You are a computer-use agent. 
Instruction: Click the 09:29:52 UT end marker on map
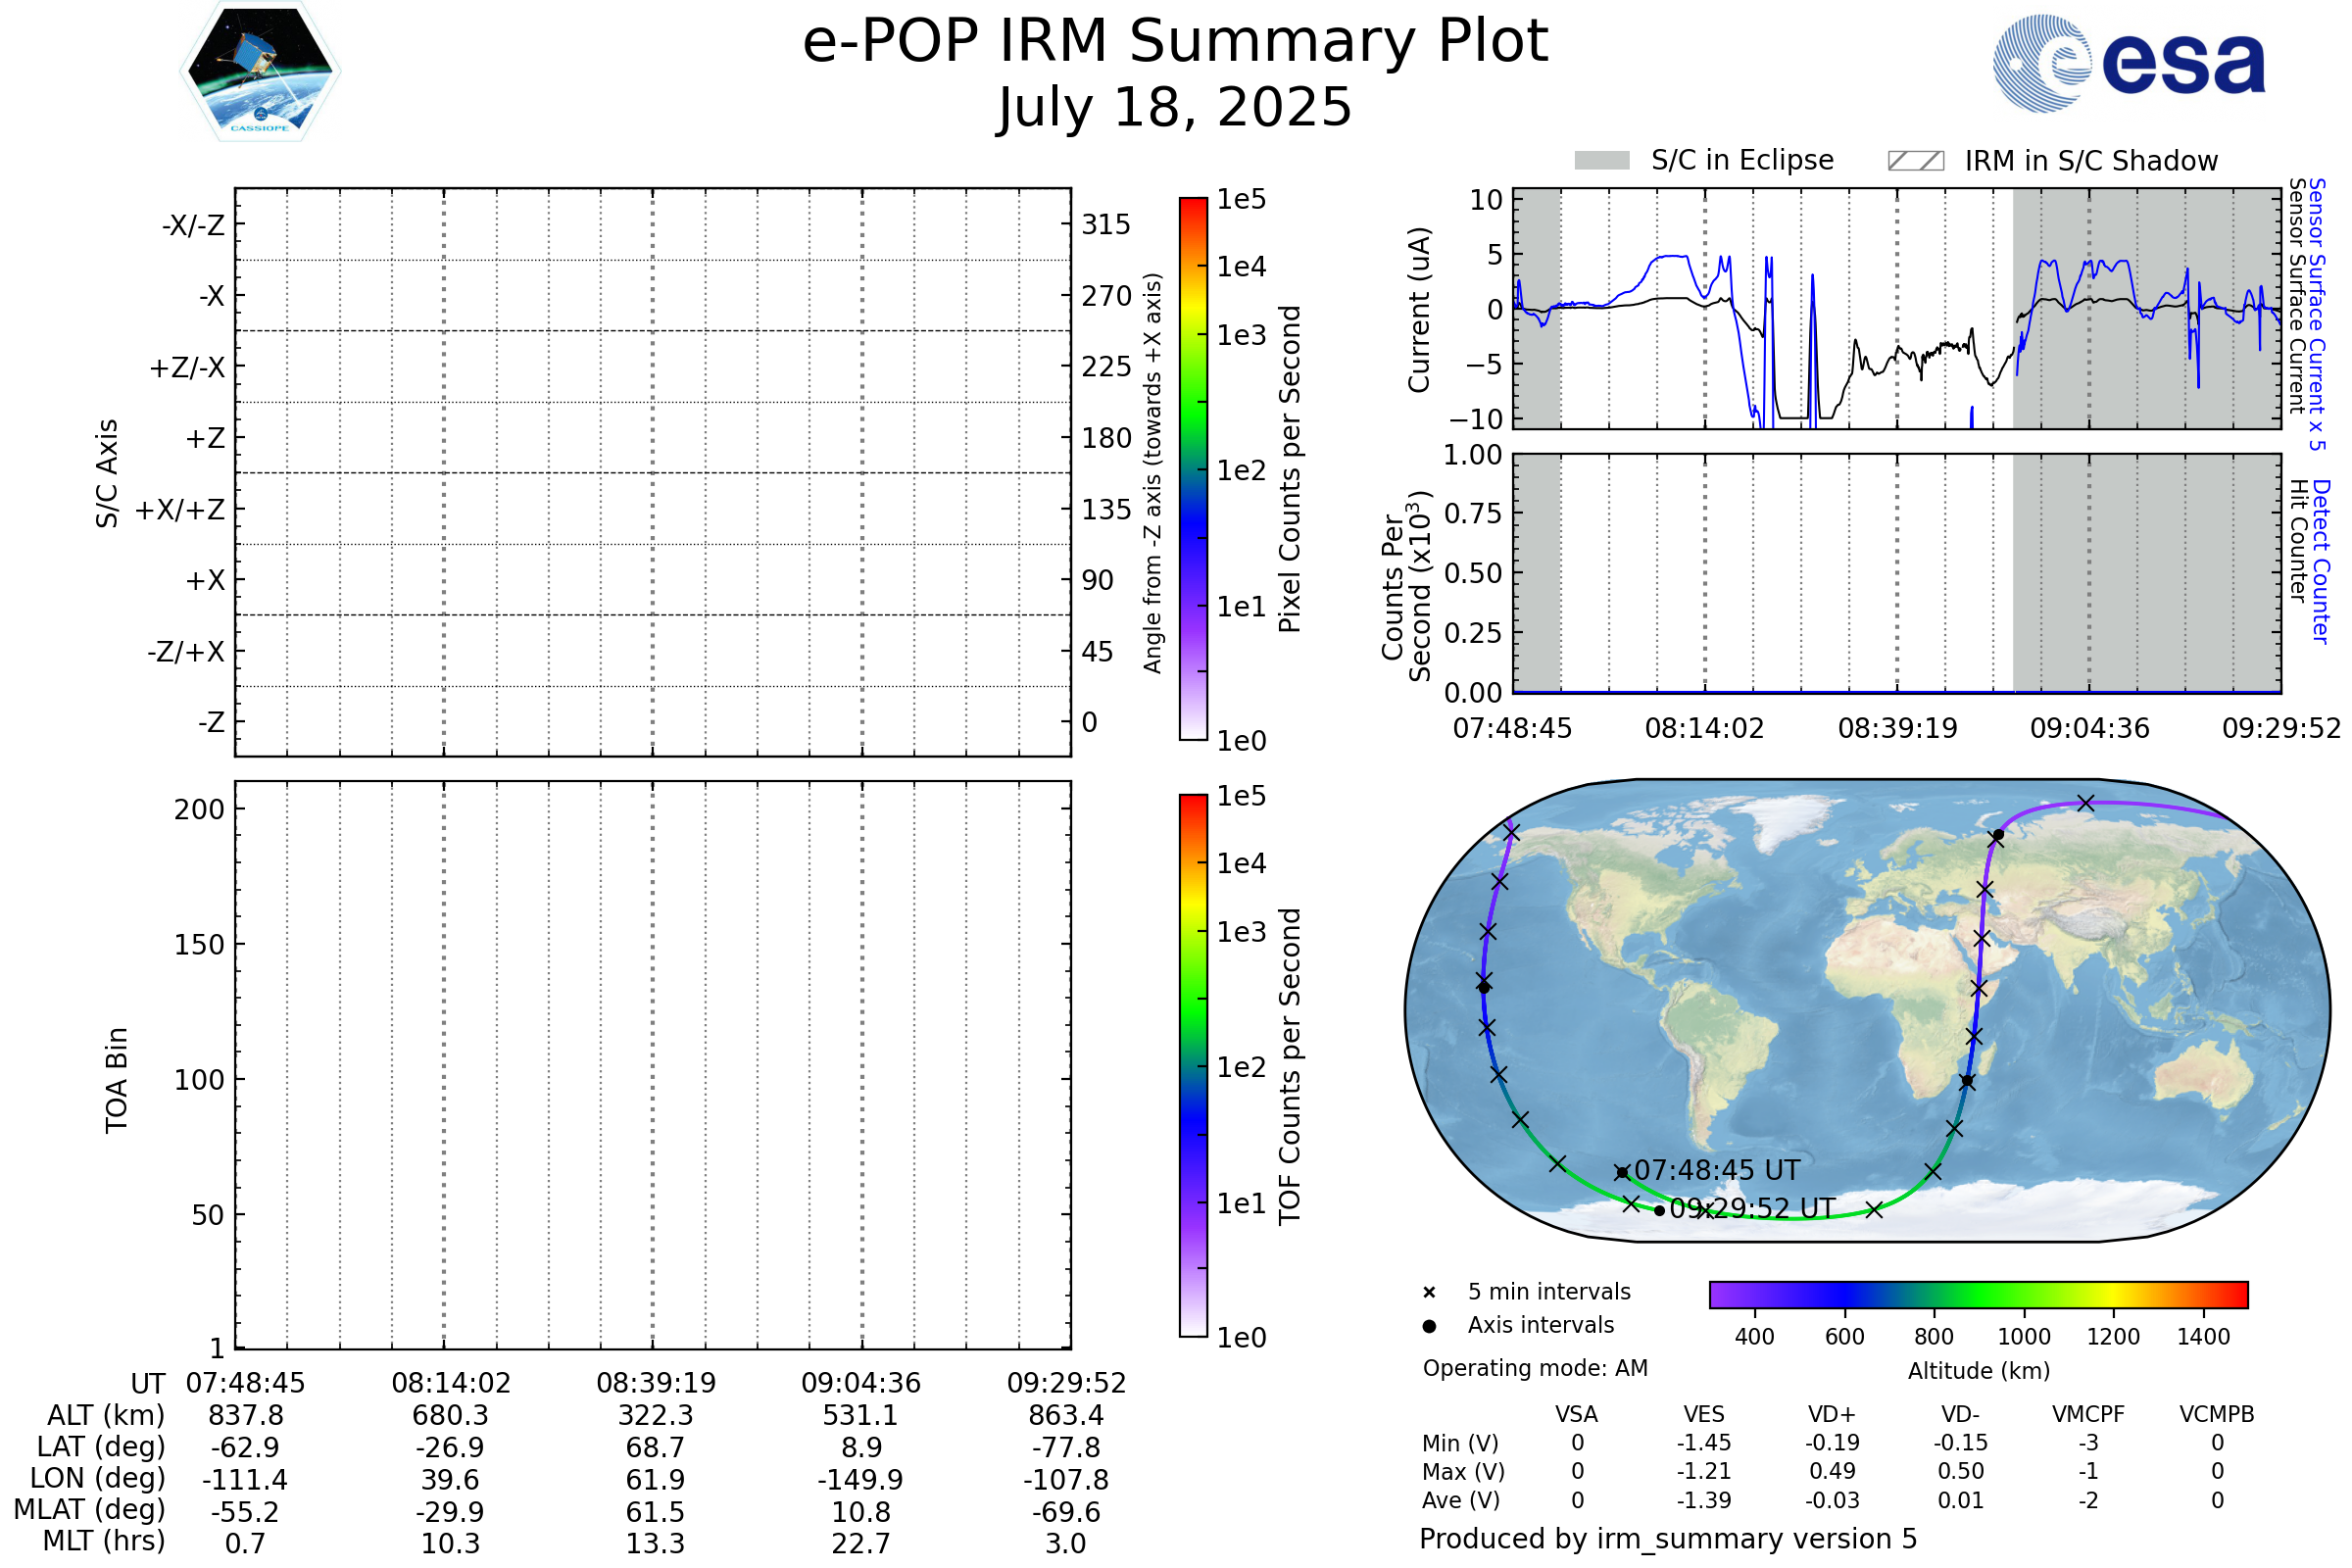coord(1660,1211)
